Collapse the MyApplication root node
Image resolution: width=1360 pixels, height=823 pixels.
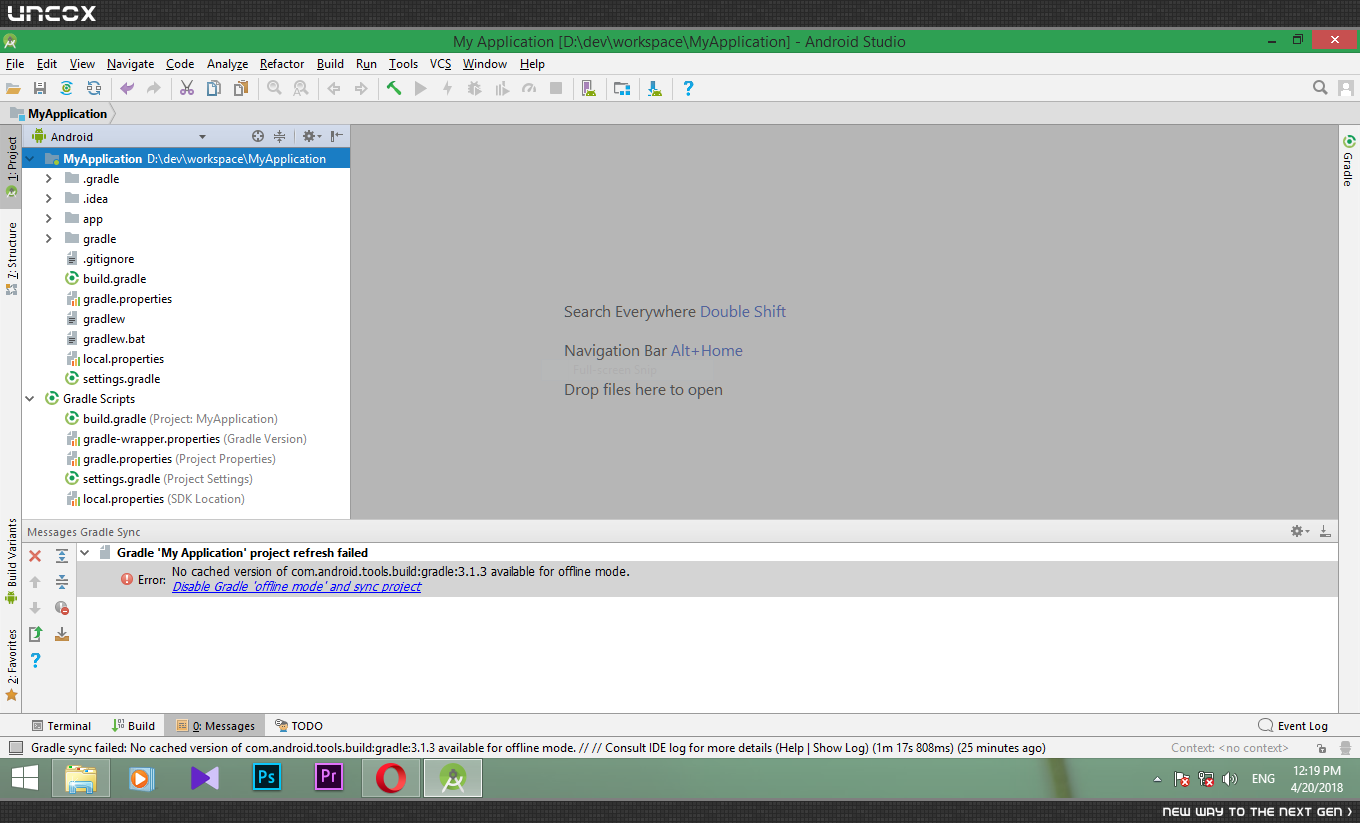tap(29, 159)
